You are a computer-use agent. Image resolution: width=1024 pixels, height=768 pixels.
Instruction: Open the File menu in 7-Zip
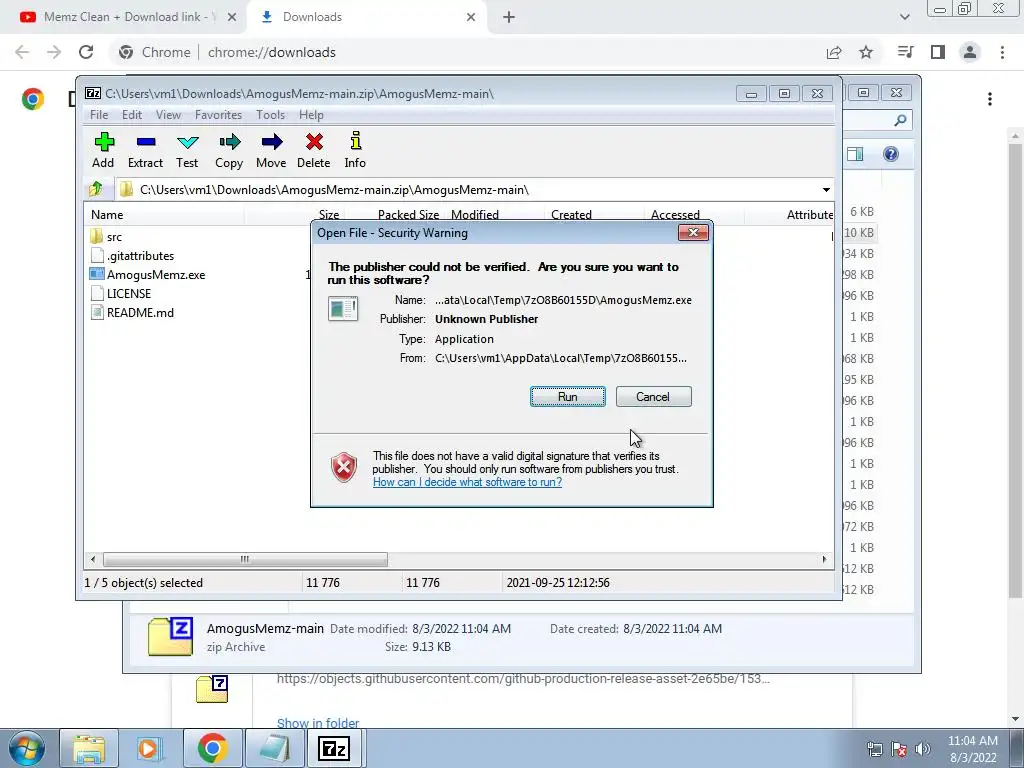pos(99,115)
